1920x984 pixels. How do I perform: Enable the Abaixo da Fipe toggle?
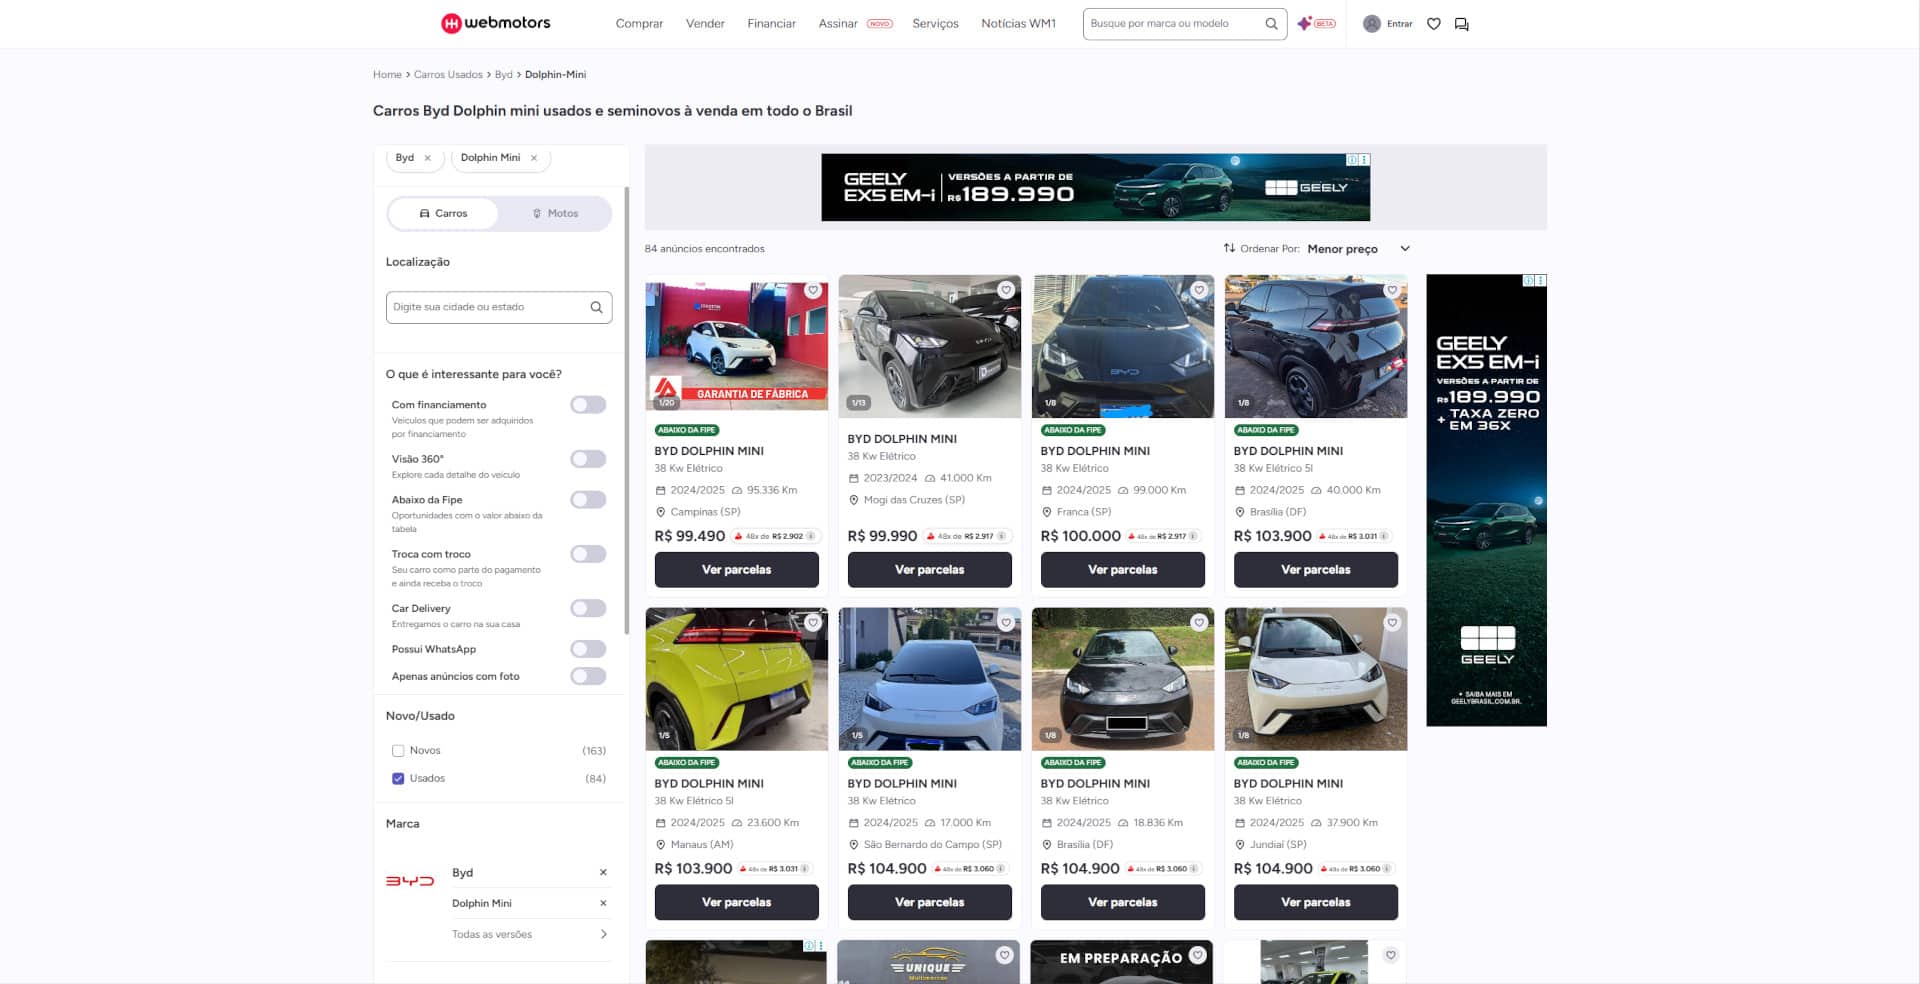point(588,500)
